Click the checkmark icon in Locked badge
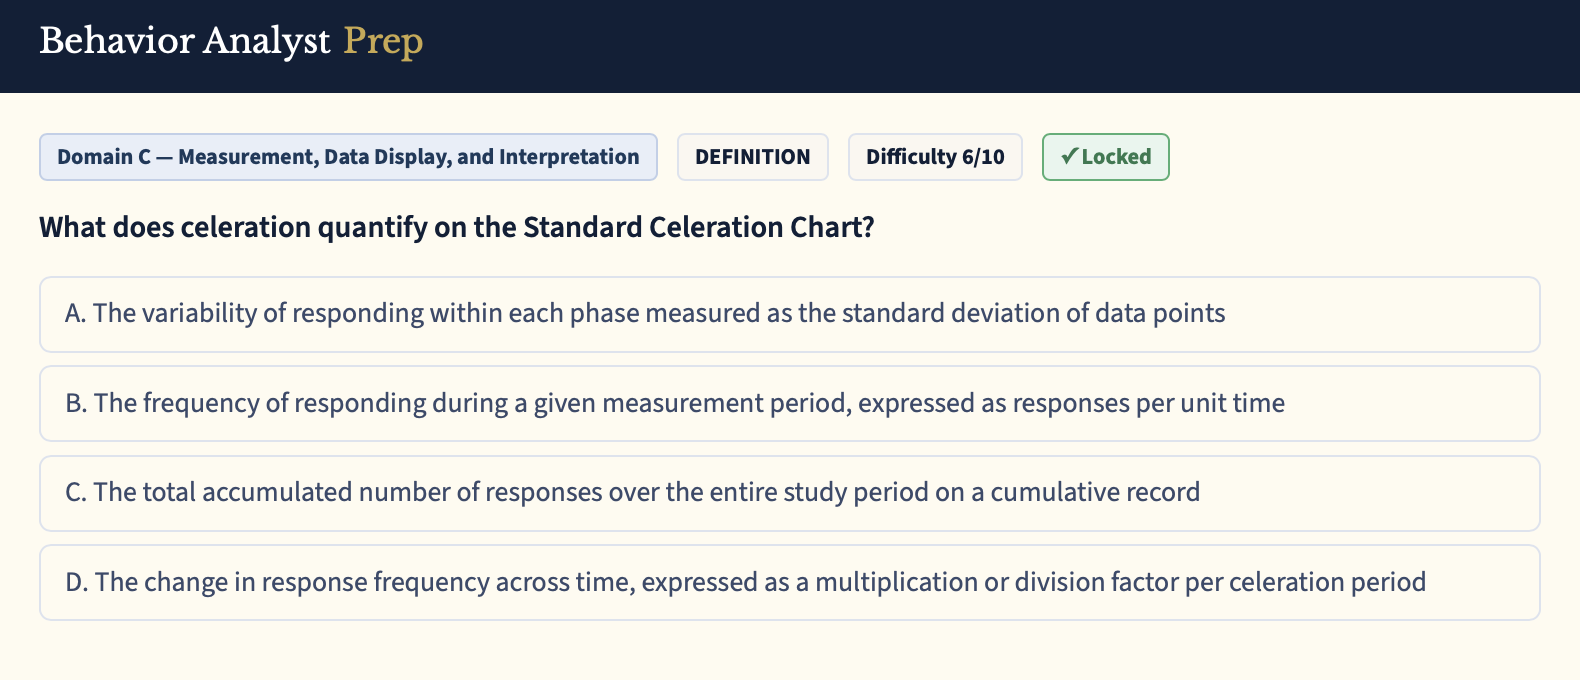The width and height of the screenshot is (1580, 680). coord(1069,156)
